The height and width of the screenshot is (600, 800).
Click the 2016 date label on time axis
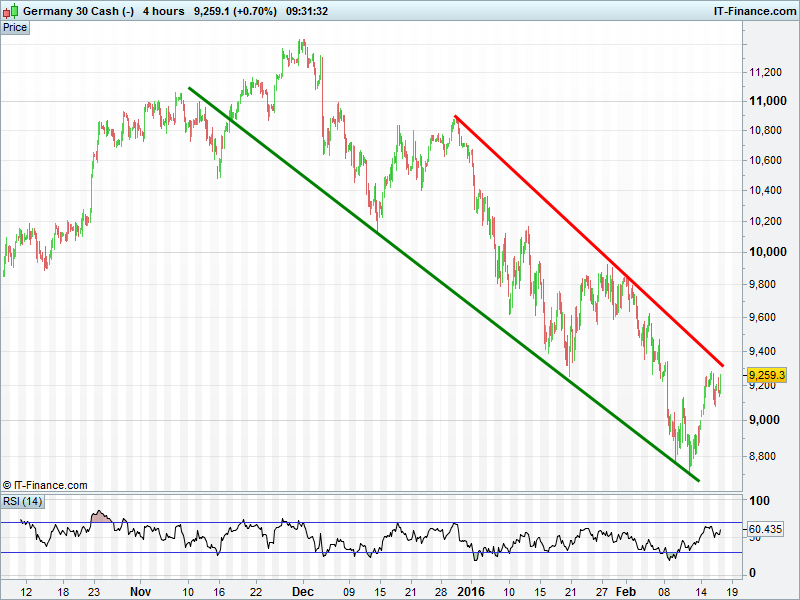[471, 592]
